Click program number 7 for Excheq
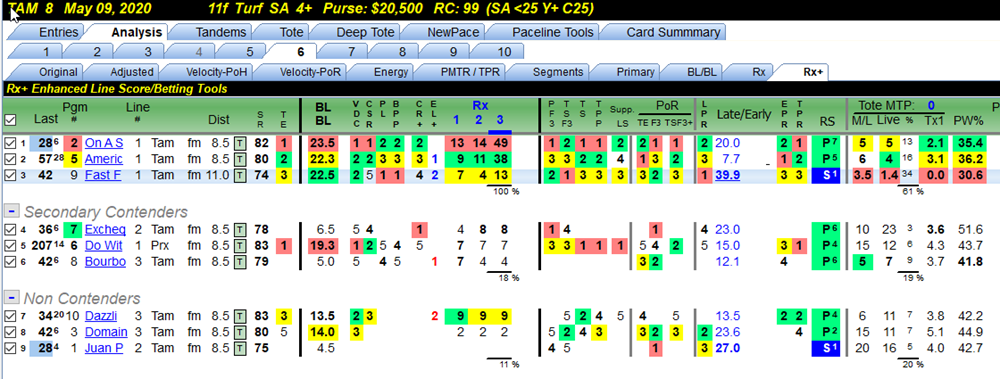The height and width of the screenshot is (379, 1000). tap(73, 230)
